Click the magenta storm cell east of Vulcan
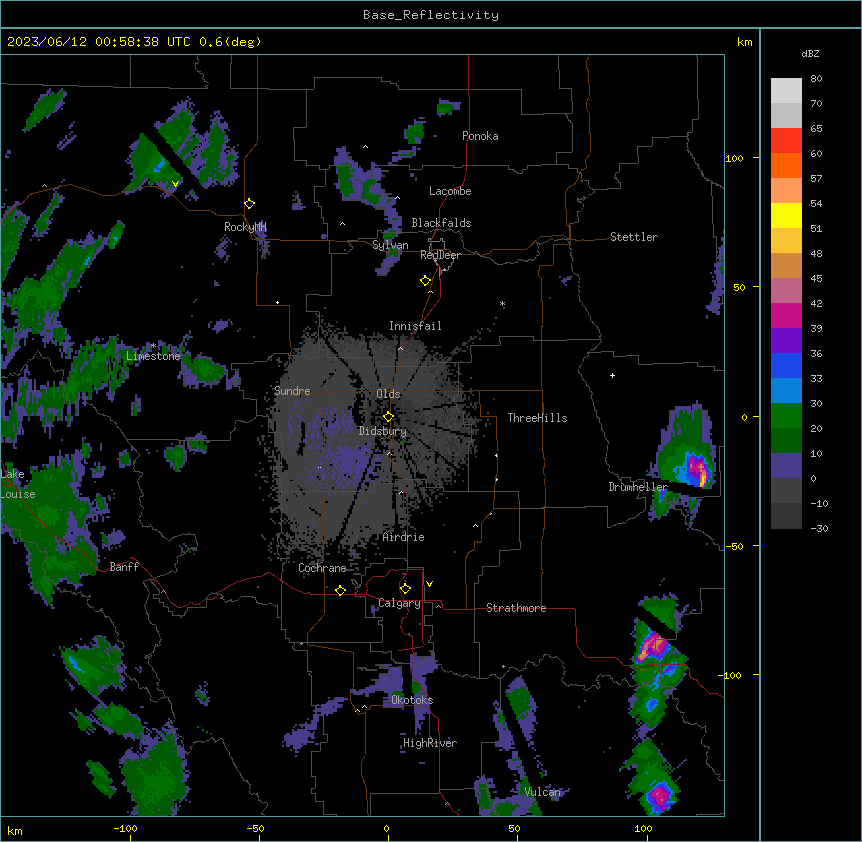The height and width of the screenshot is (842, 862). click(x=659, y=795)
